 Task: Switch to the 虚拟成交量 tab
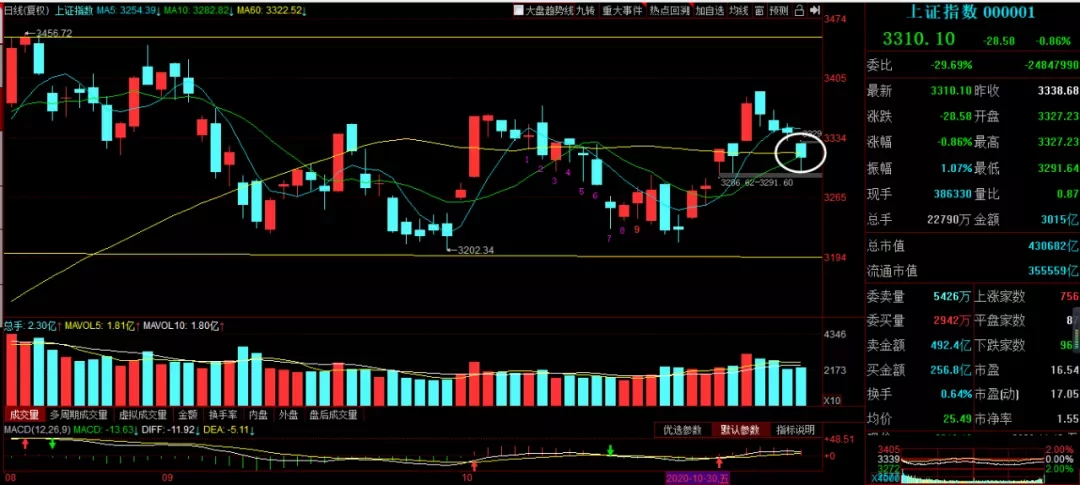pyautogui.click(x=143, y=415)
